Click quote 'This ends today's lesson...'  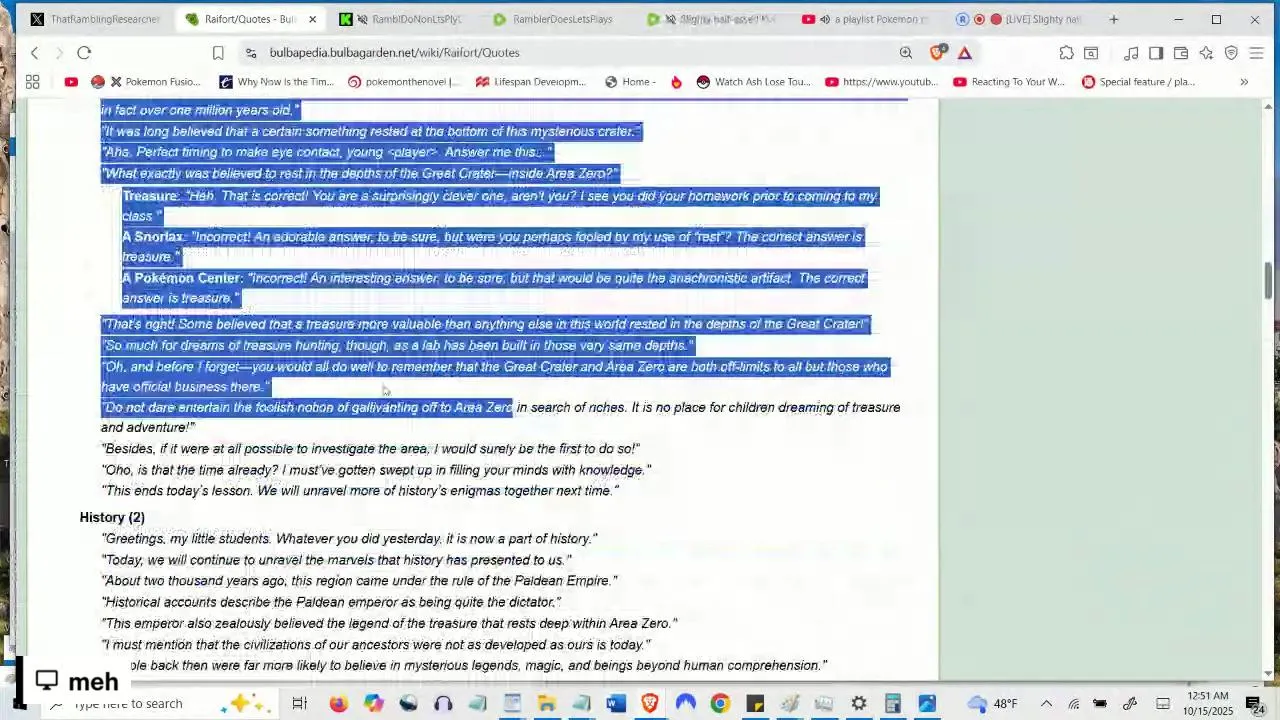360,491
